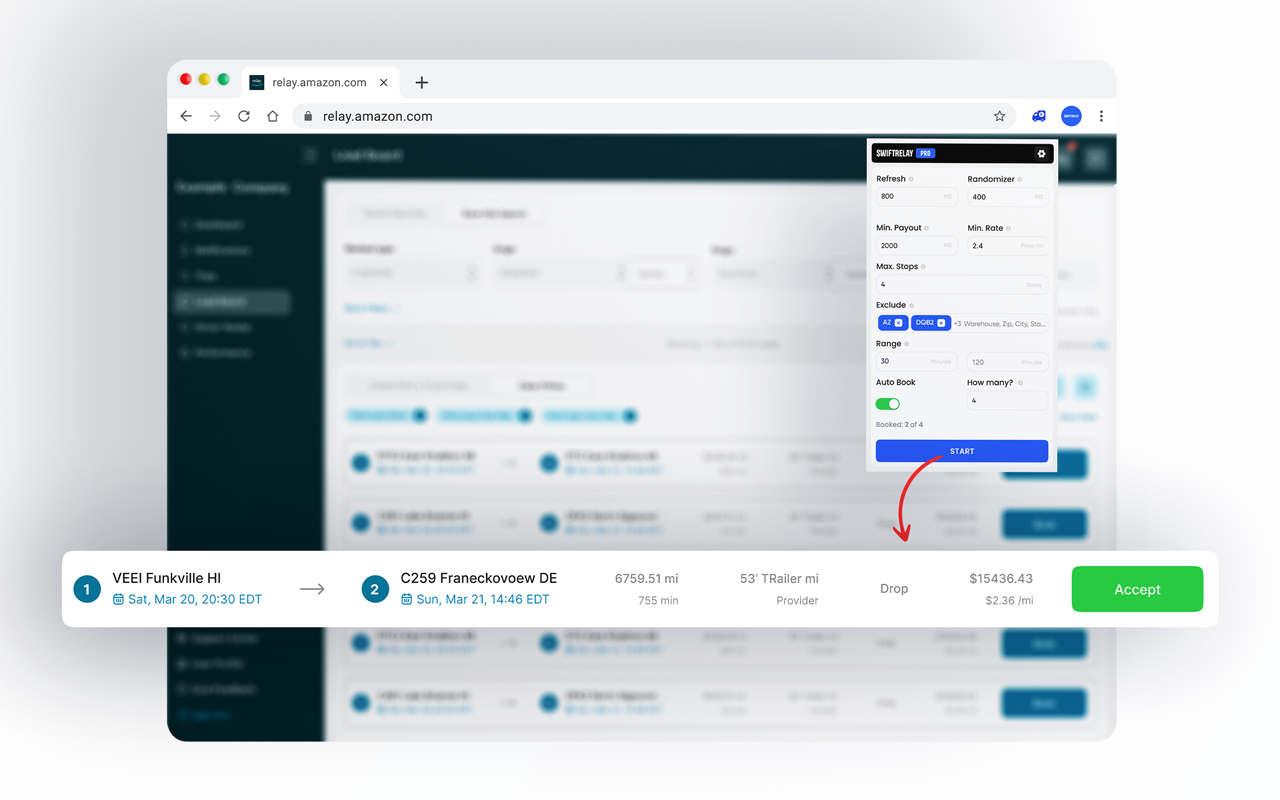The image size is (1280, 800).
Task: Click info icon beside Randomizer label
Action: 1020,179
